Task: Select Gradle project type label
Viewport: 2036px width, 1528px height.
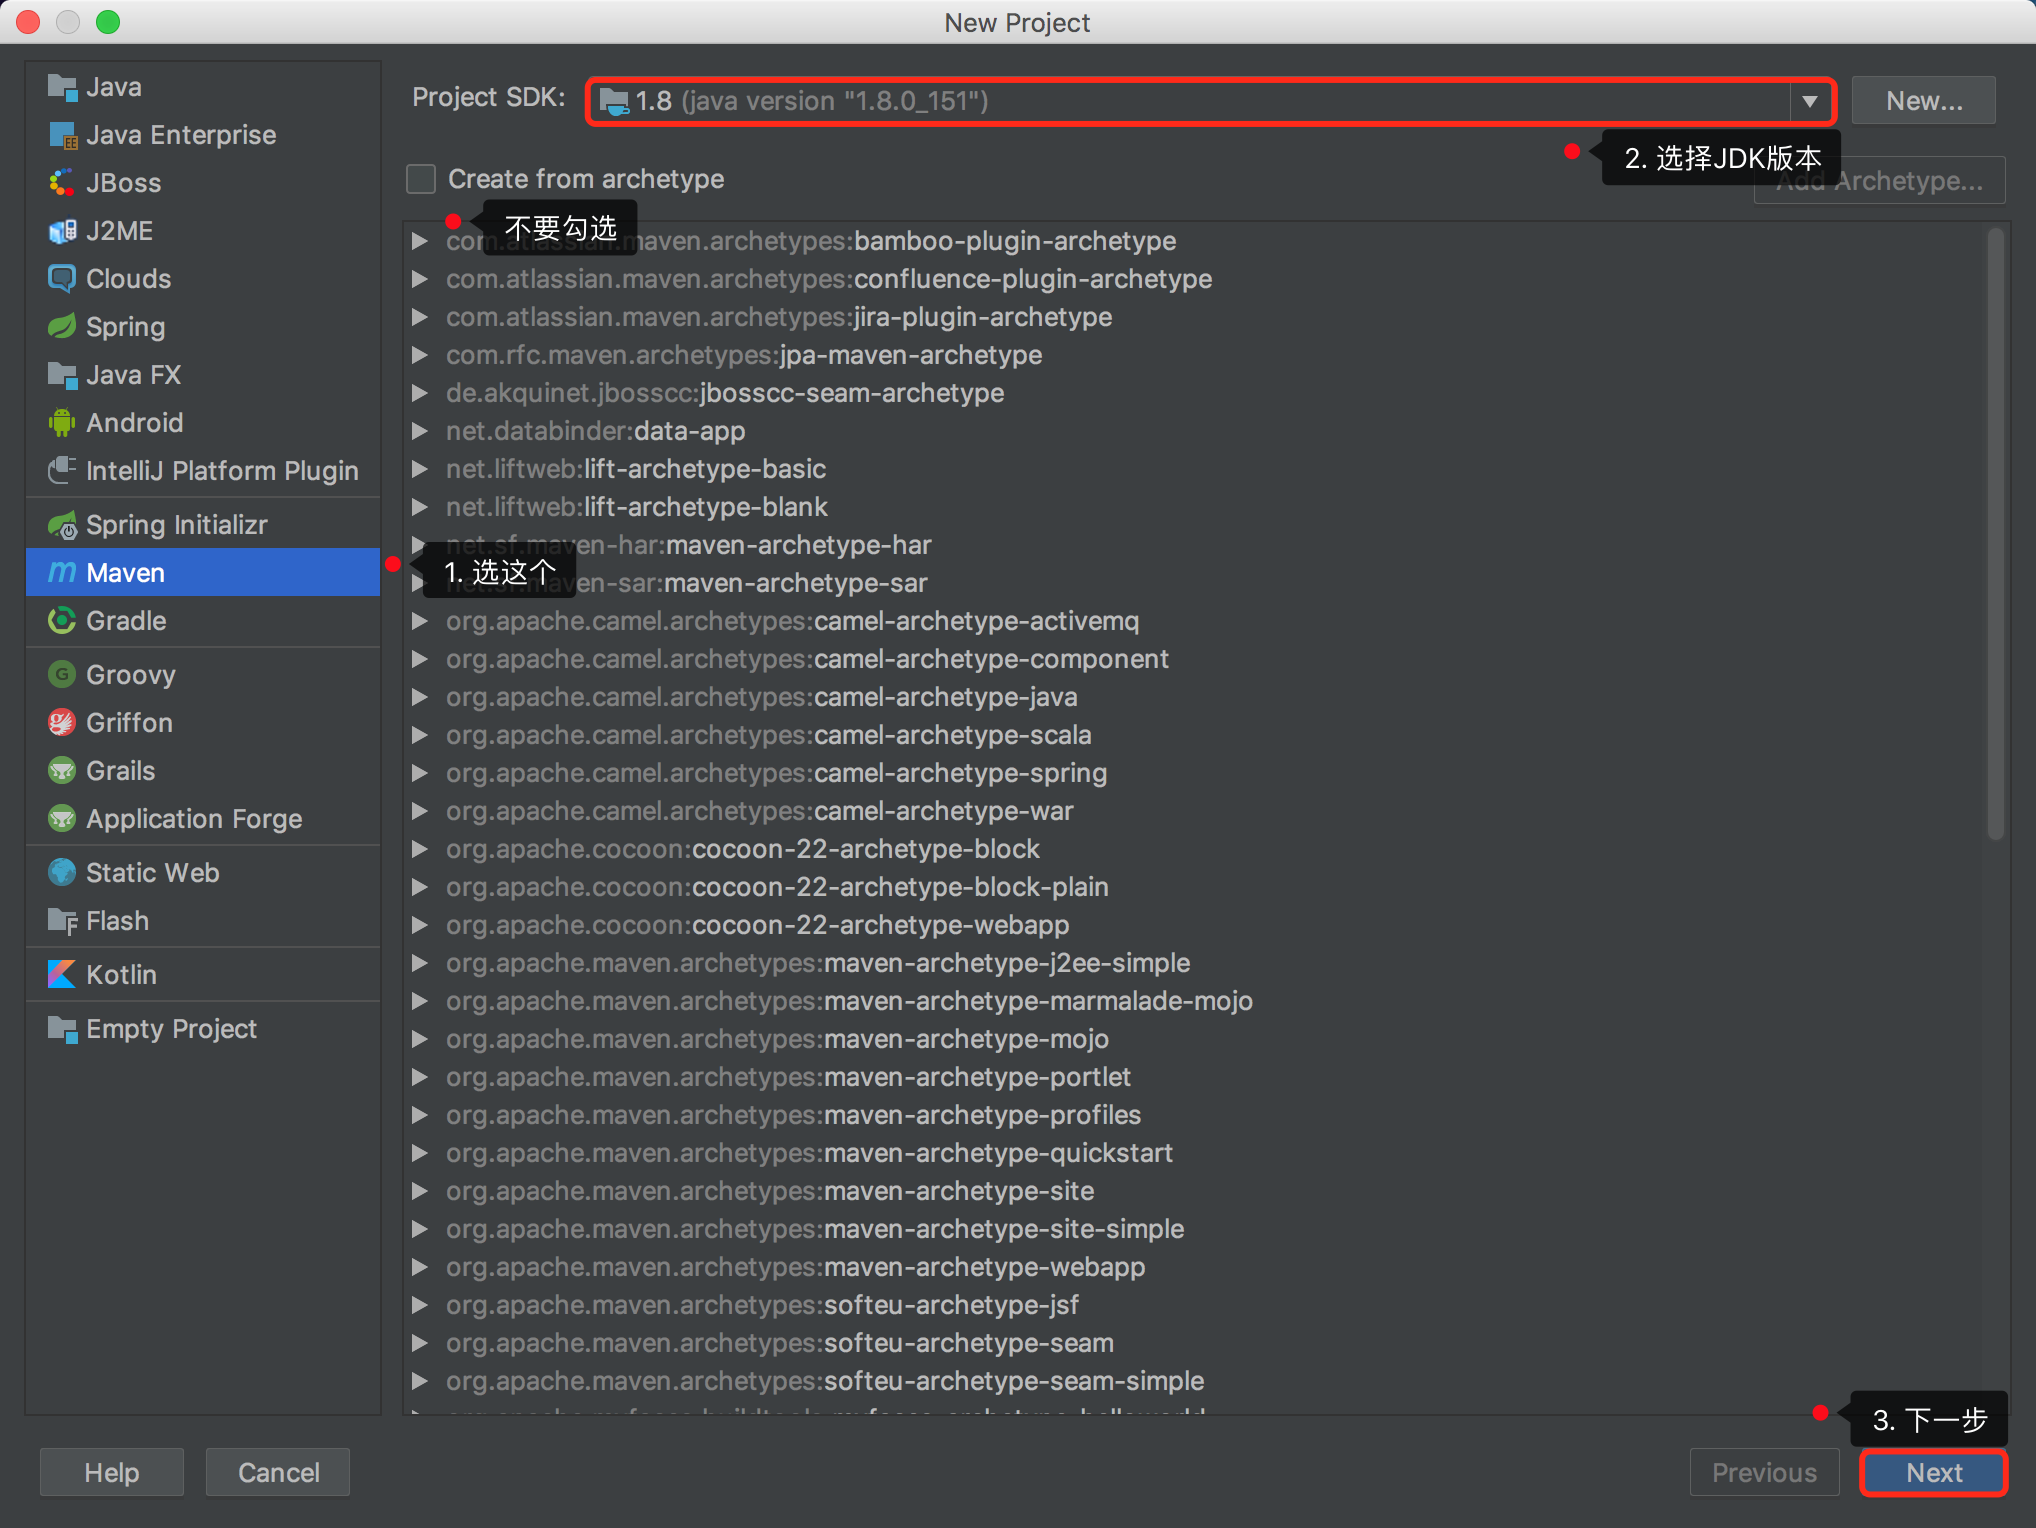Action: pos(126,621)
